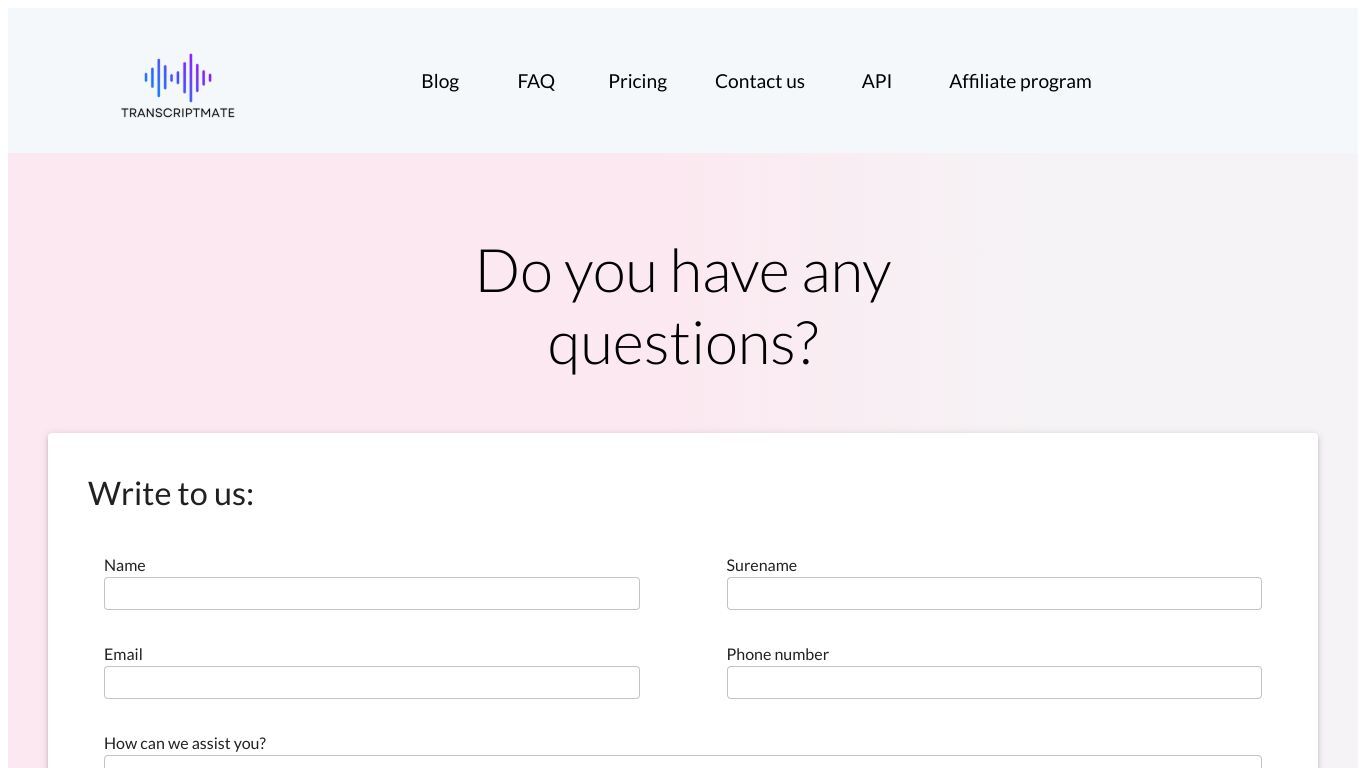The height and width of the screenshot is (768, 1366).
Task: Click the Phone number input field
Action: click(x=994, y=682)
